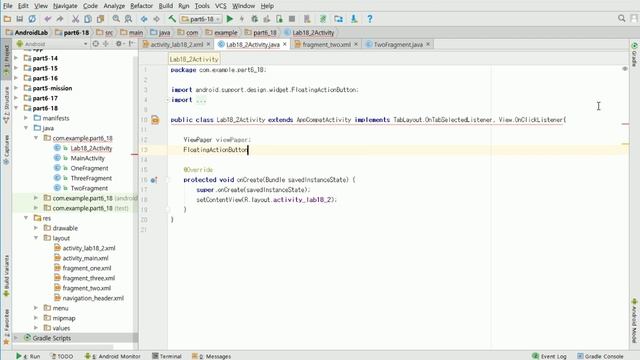Expand the values folder

pyautogui.click(x=36, y=328)
